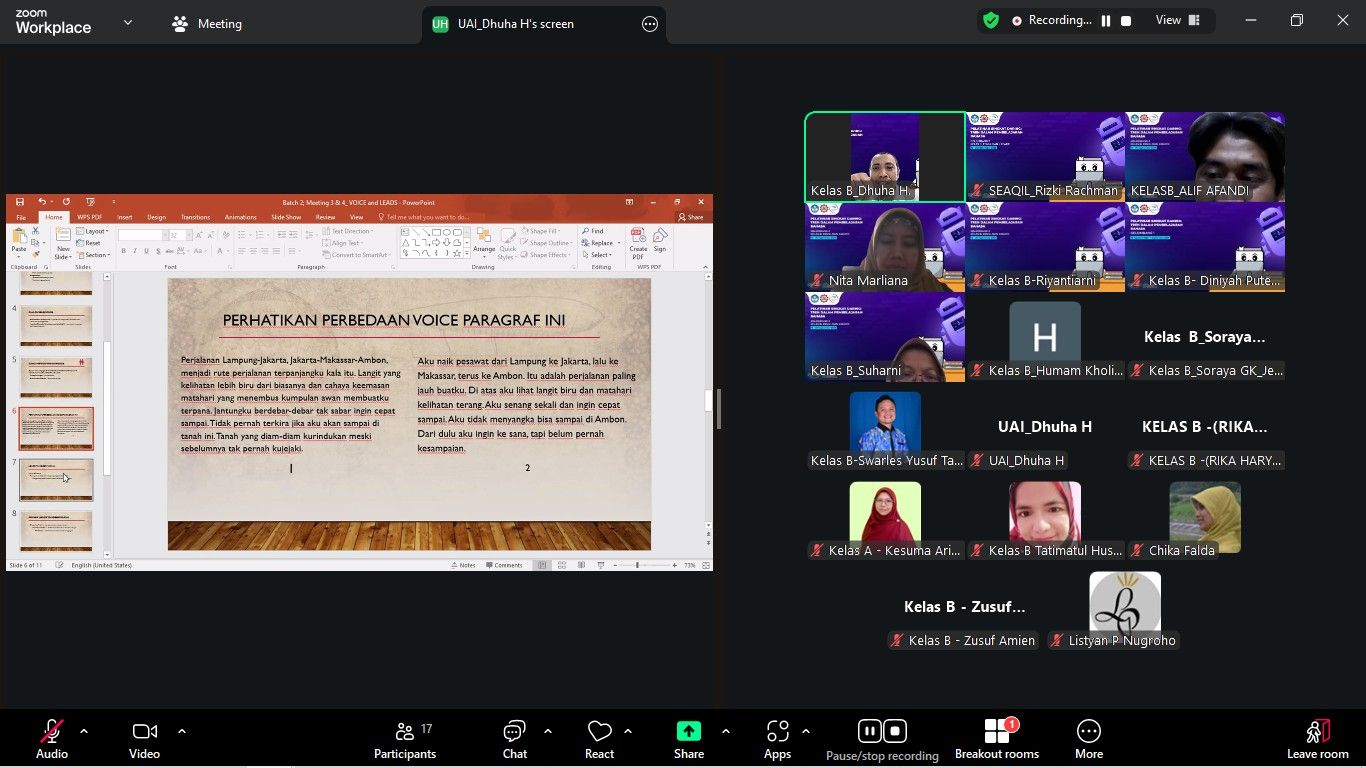Screen dimensions: 1366x768
Task: Open Breakout rooms
Action: coord(996,740)
